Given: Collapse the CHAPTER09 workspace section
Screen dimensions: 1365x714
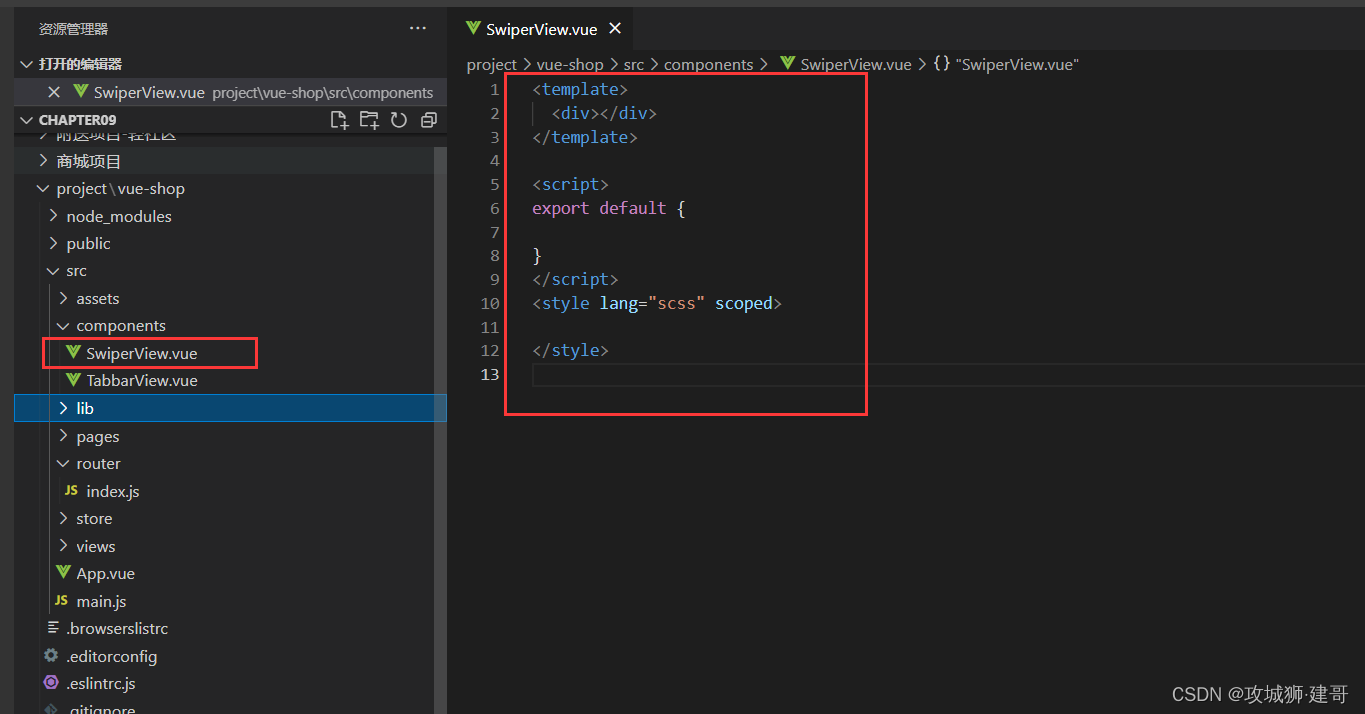Looking at the screenshot, I should (x=27, y=120).
